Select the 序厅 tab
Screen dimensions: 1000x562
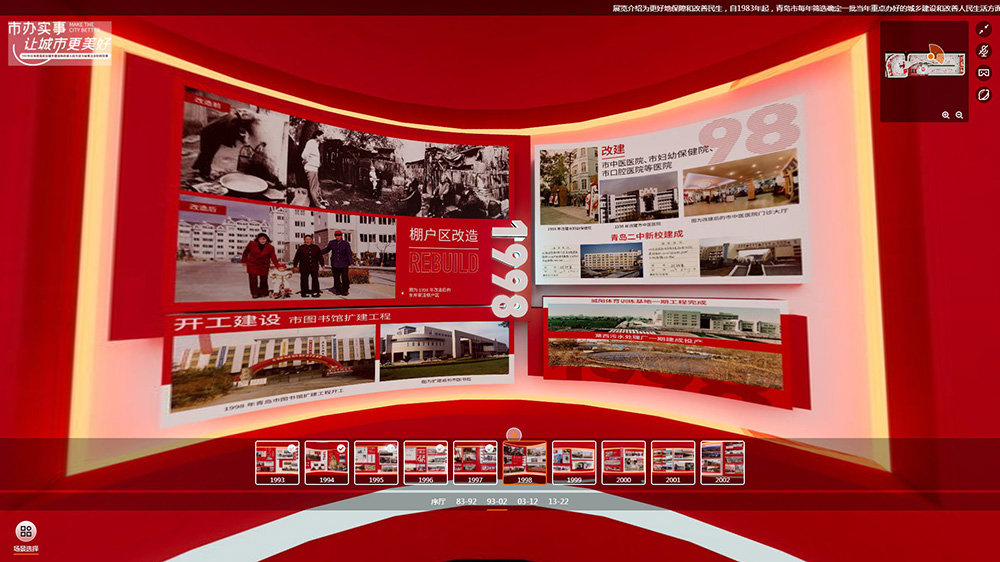[438, 501]
